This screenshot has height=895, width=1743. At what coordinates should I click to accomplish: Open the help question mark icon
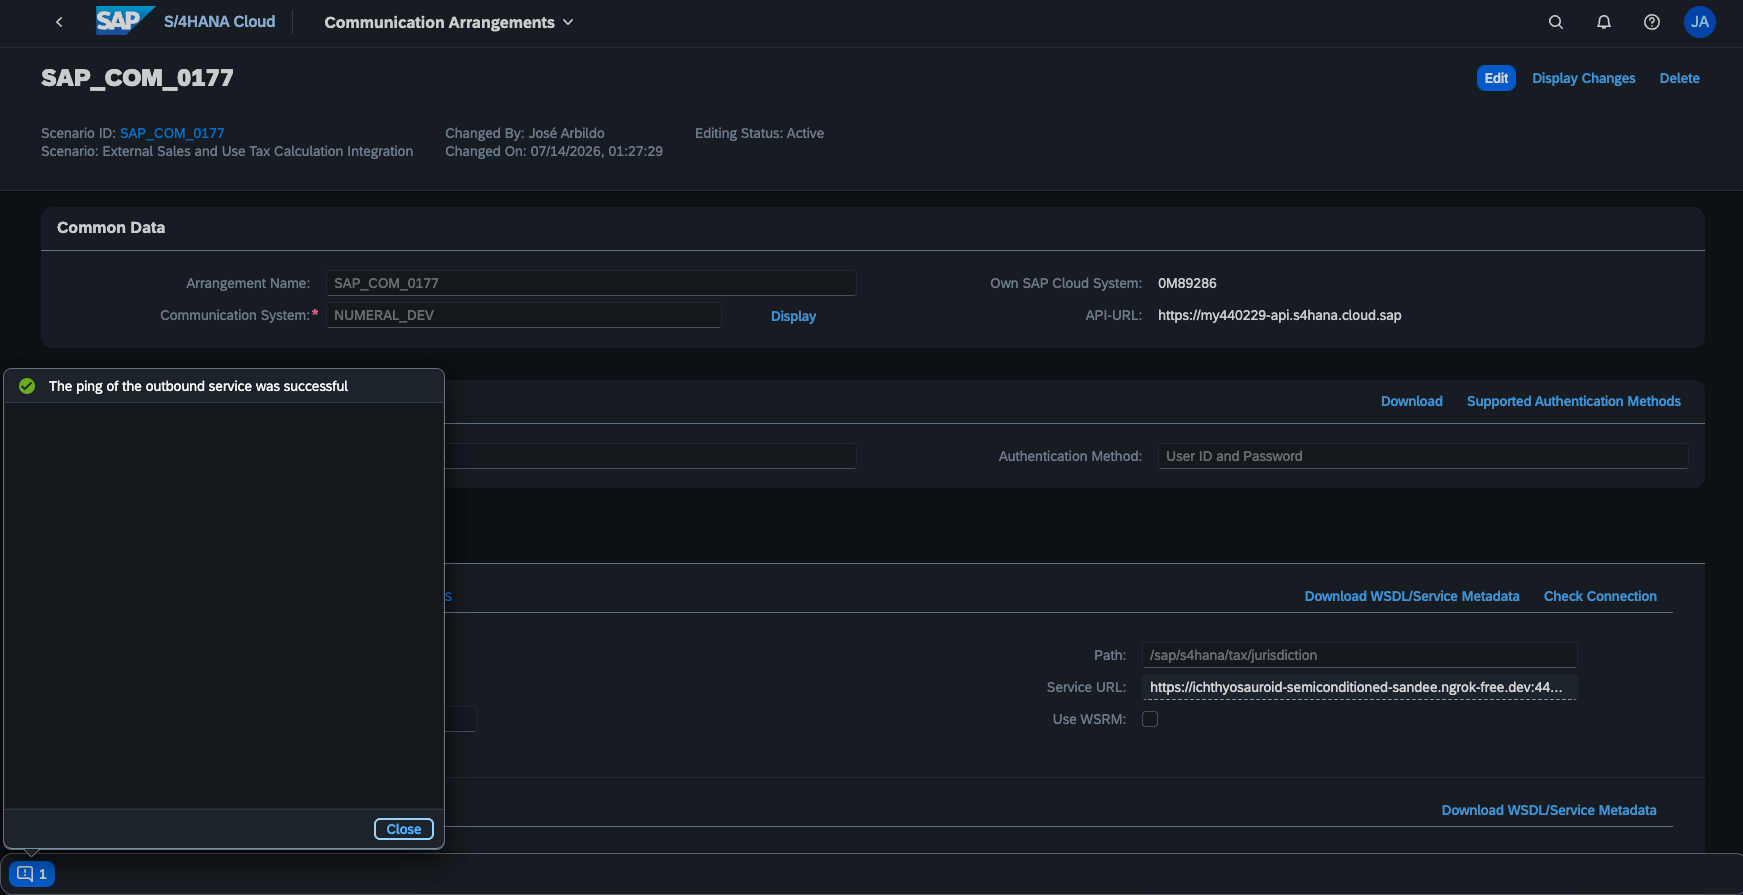click(1652, 22)
